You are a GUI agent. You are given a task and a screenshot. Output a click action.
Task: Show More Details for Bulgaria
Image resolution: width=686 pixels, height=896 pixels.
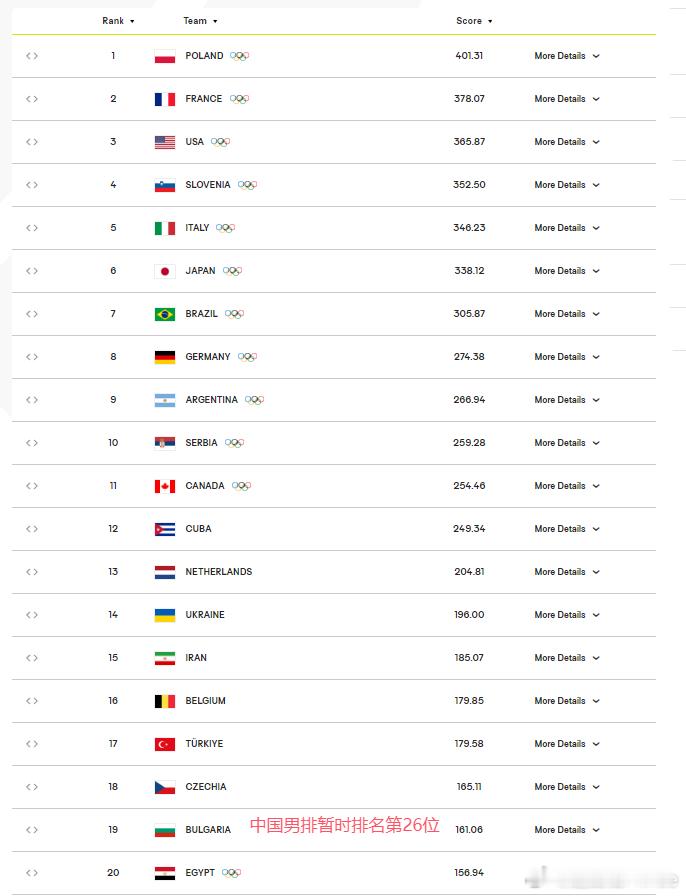[x=567, y=830]
